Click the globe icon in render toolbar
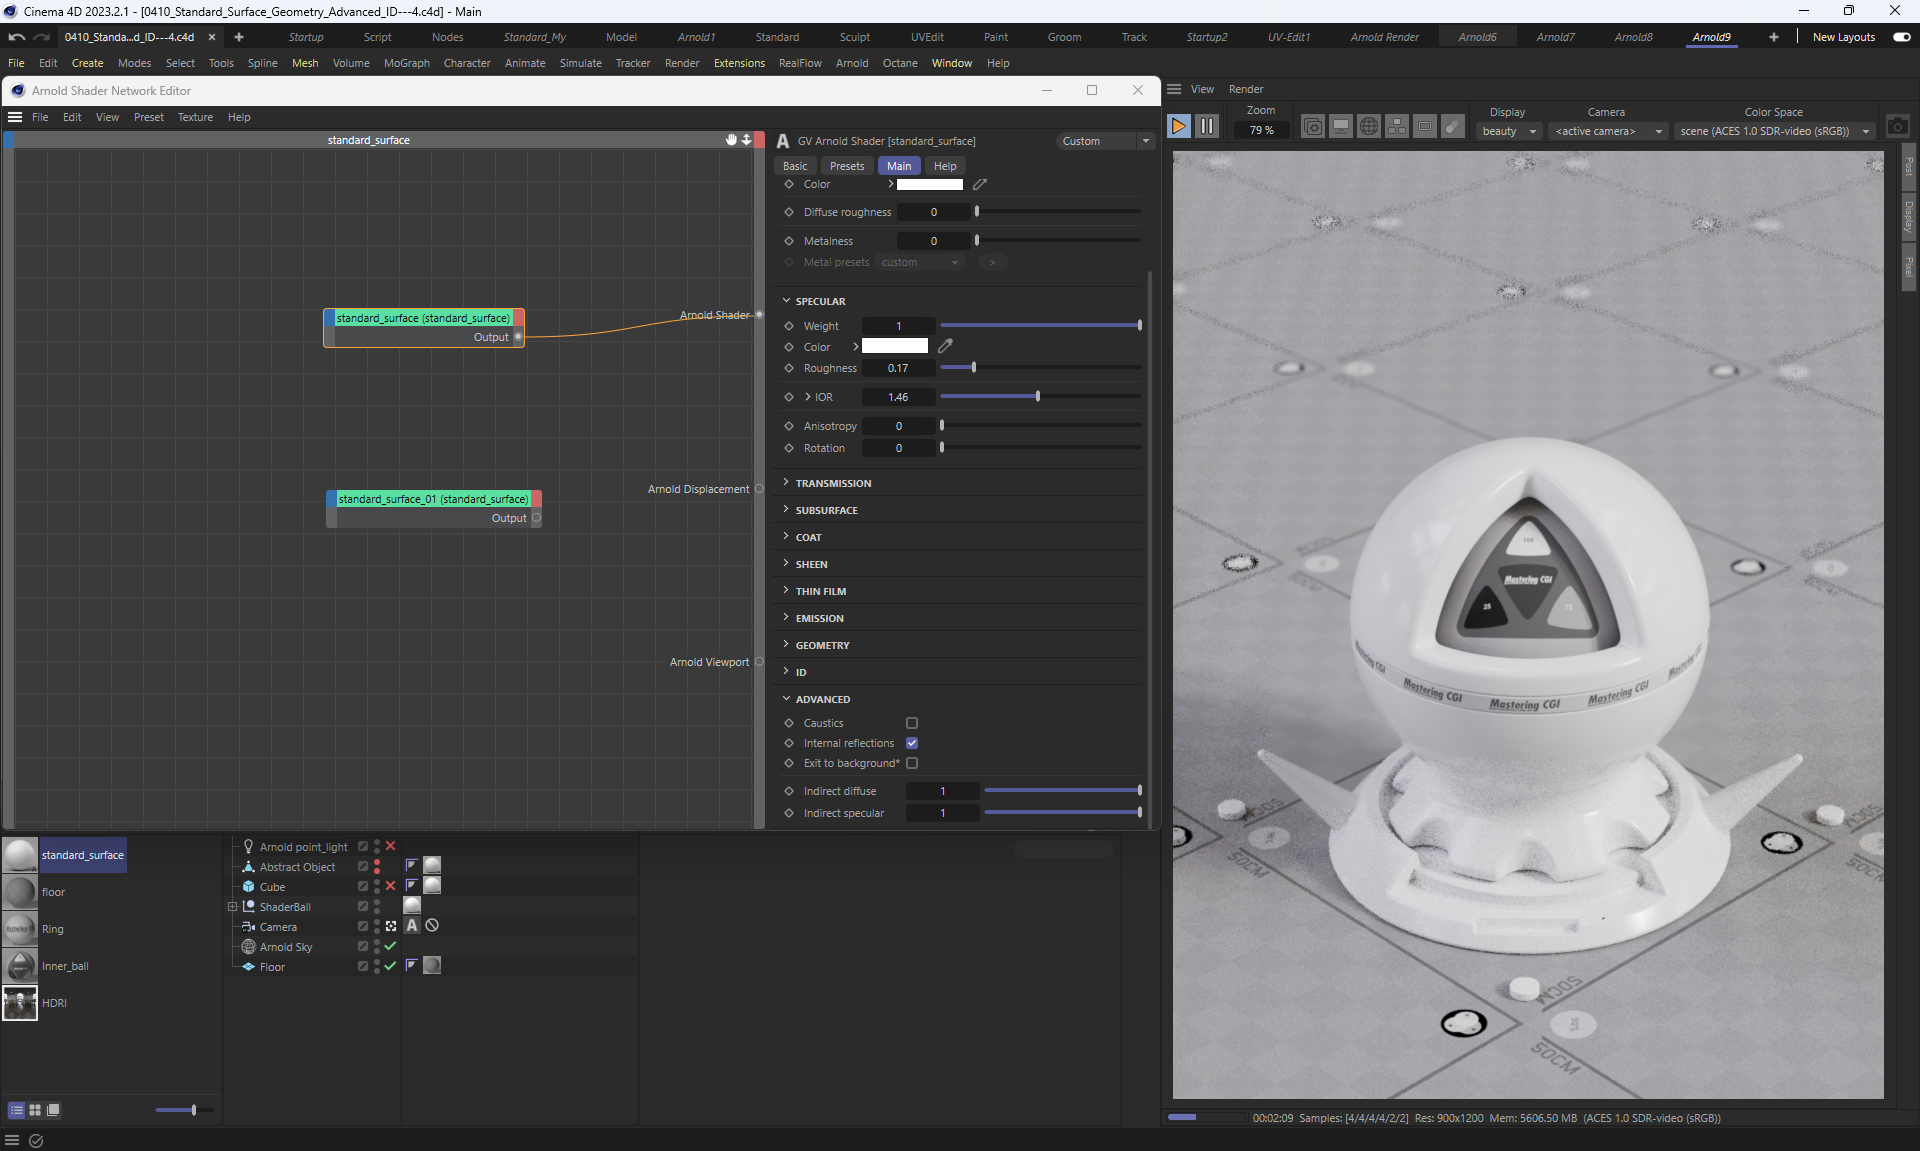1920x1151 pixels. coord(1369,127)
